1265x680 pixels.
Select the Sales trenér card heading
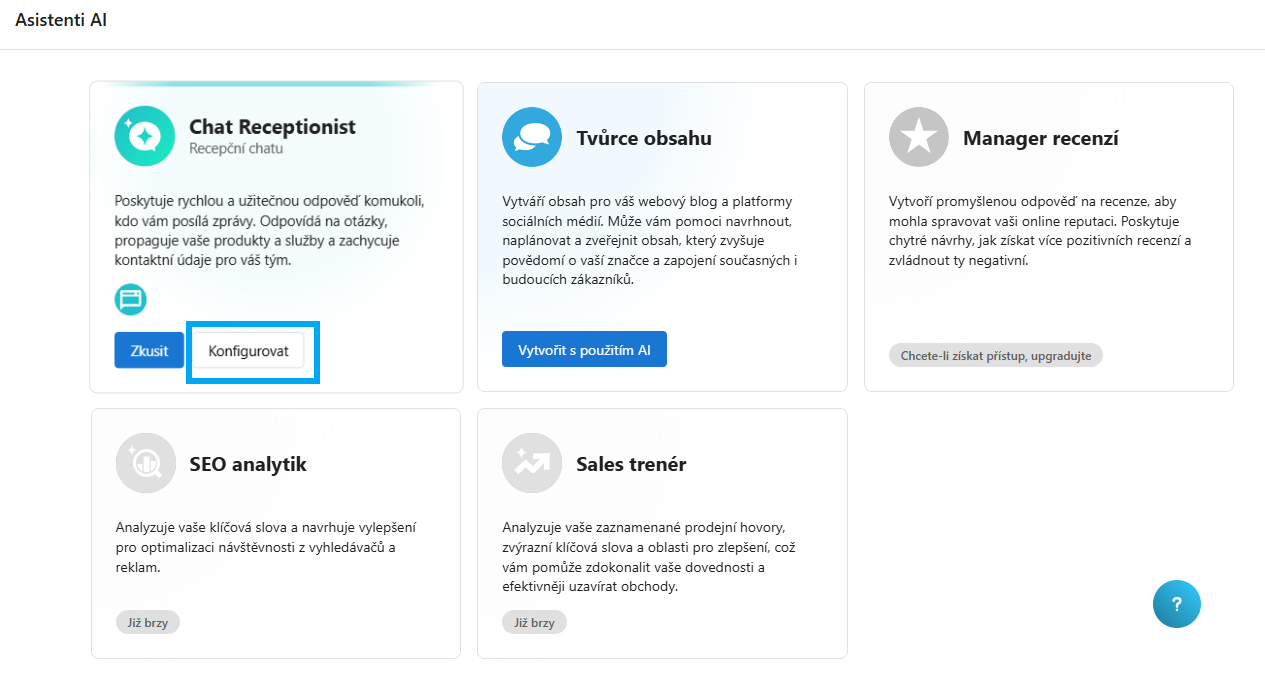click(x=631, y=464)
